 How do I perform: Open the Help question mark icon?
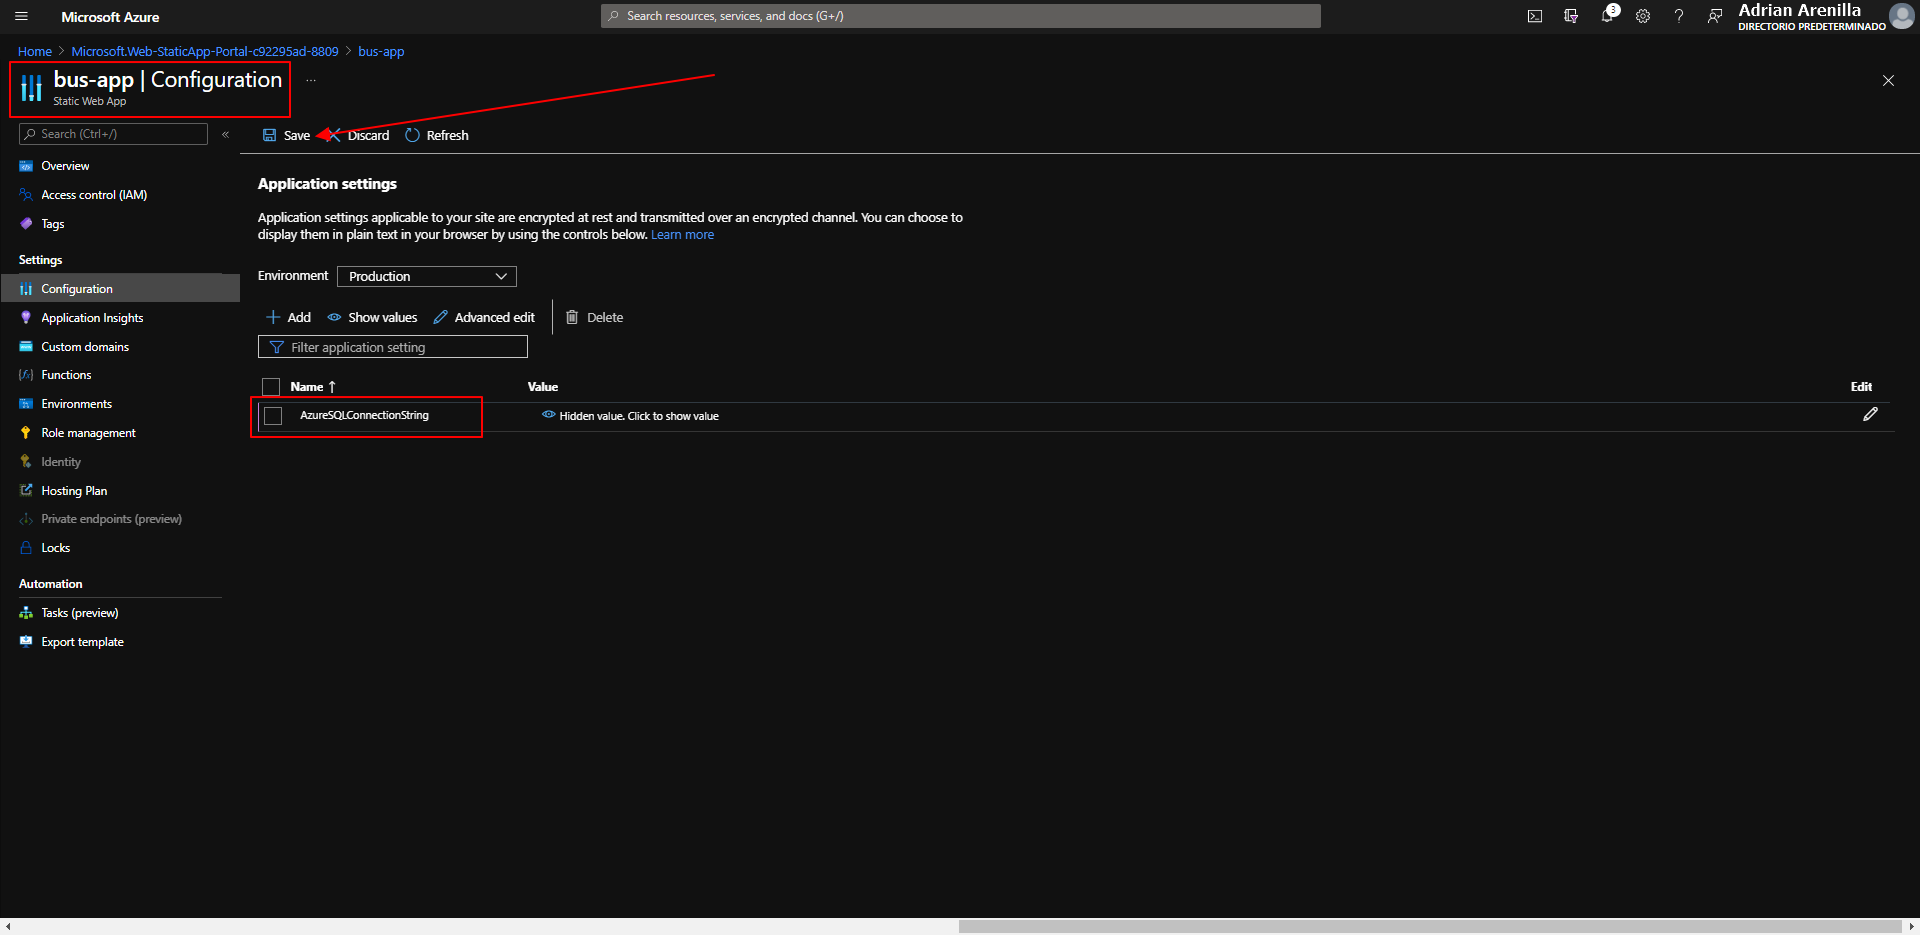pyautogui.click(x=1679, y=16)
